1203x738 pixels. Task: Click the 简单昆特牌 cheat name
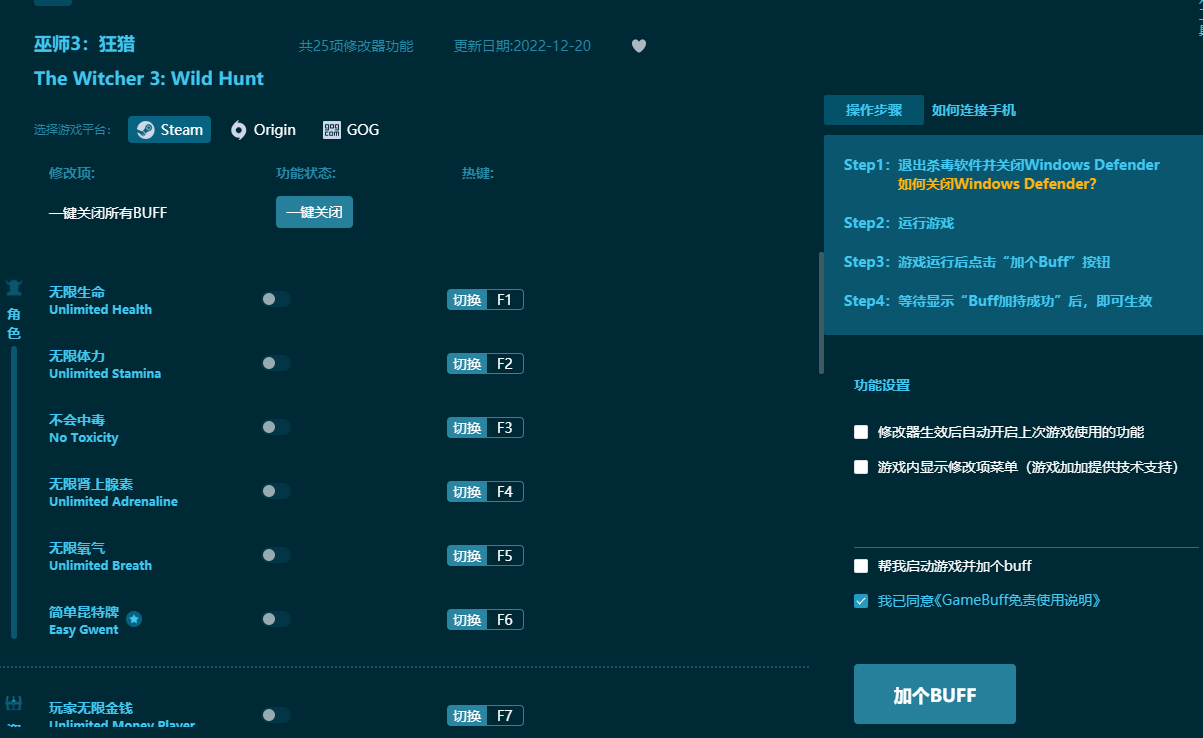pyautogui.click(x=84, y=612)
